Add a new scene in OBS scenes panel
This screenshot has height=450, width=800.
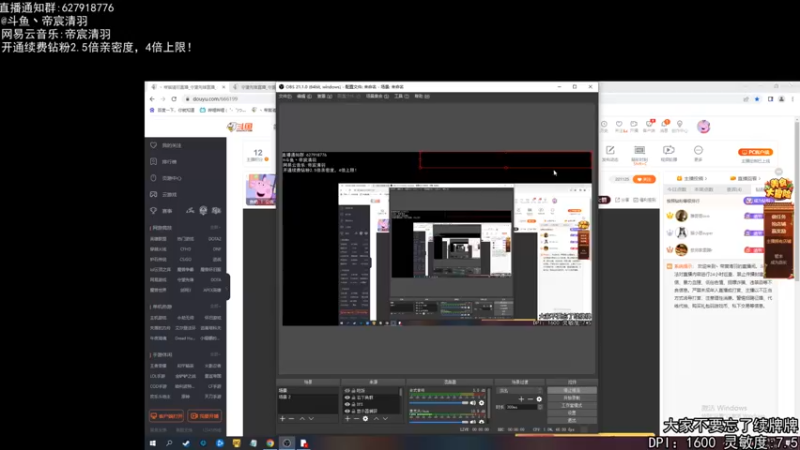[x=282, y=419]
